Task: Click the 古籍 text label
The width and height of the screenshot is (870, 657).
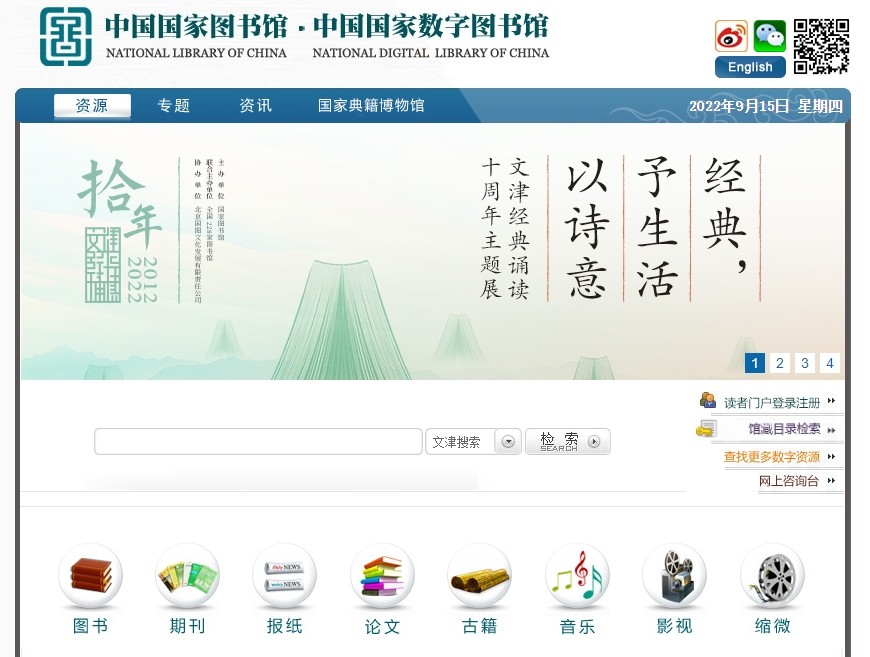Action: pyautogui.click(x=479, y=626)
